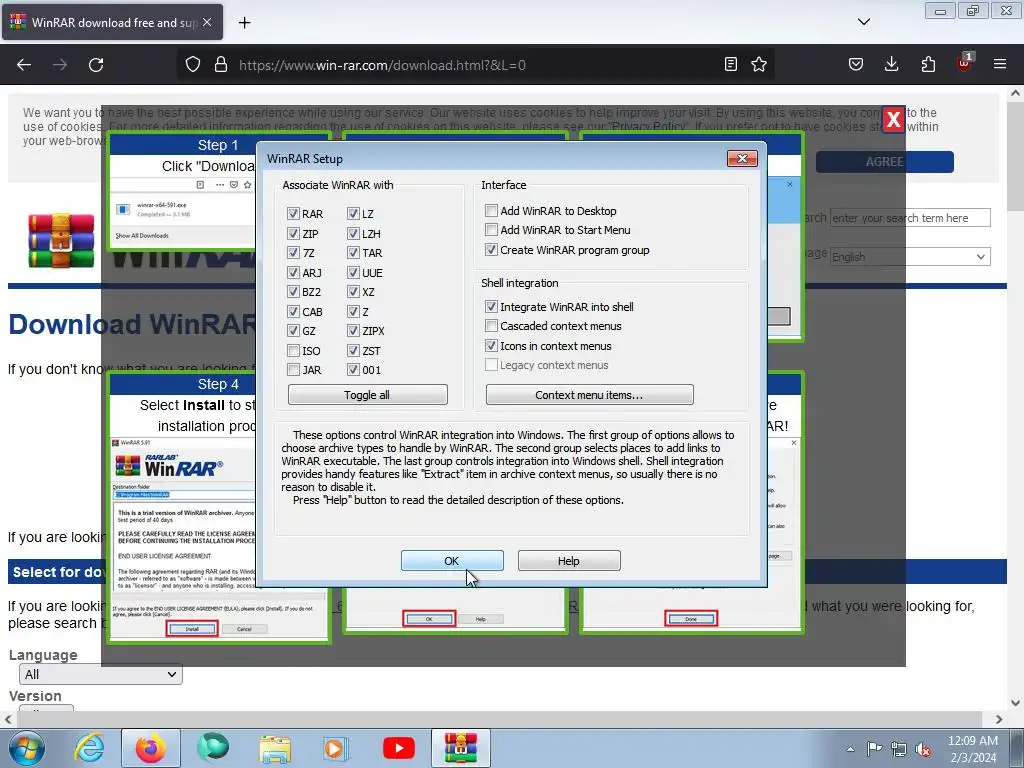Go forward in Firefox
This screenshot has width=1024, height=768.
pos(60,65)
